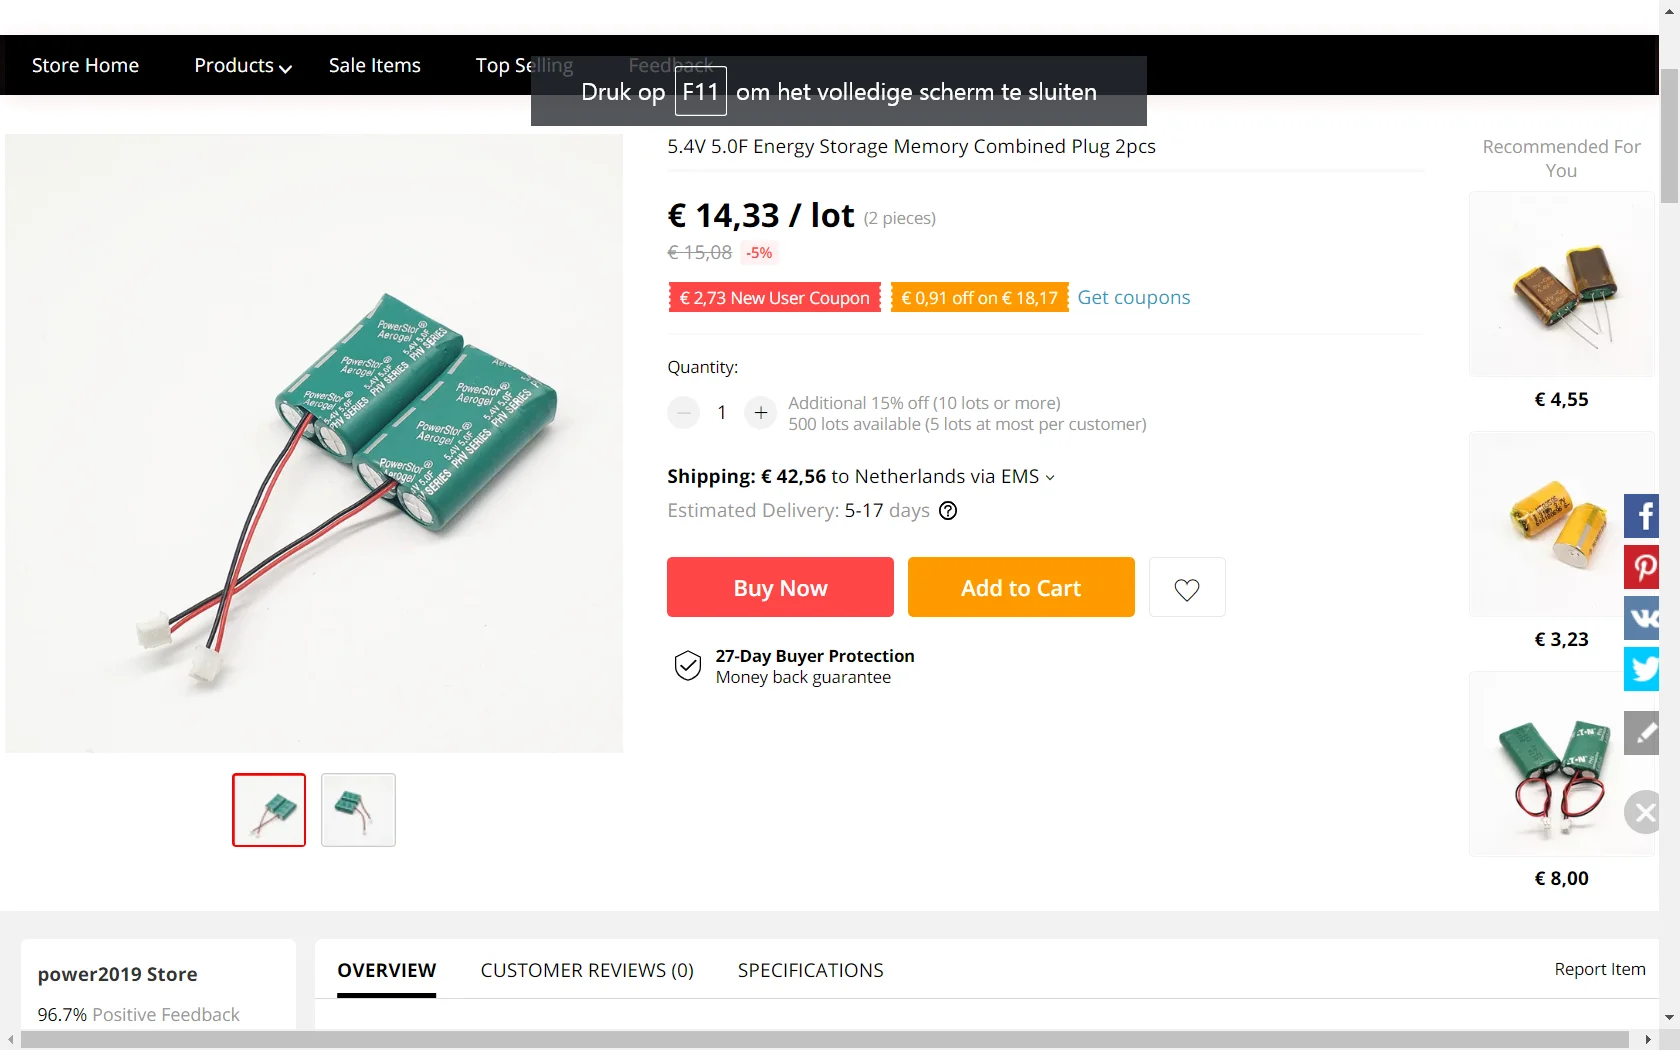The width and height of the screenshot is (1680, 1050).
Task: Share product on Twitter
Action: [x=1642, y=669]
